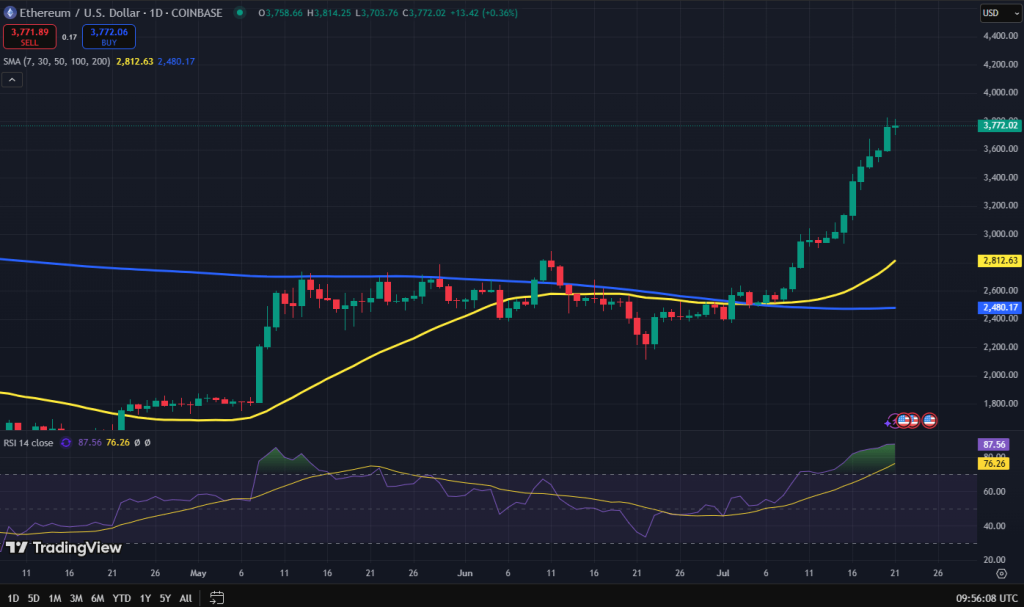
Task: Select the 6M time range
Action: point(97,598)
